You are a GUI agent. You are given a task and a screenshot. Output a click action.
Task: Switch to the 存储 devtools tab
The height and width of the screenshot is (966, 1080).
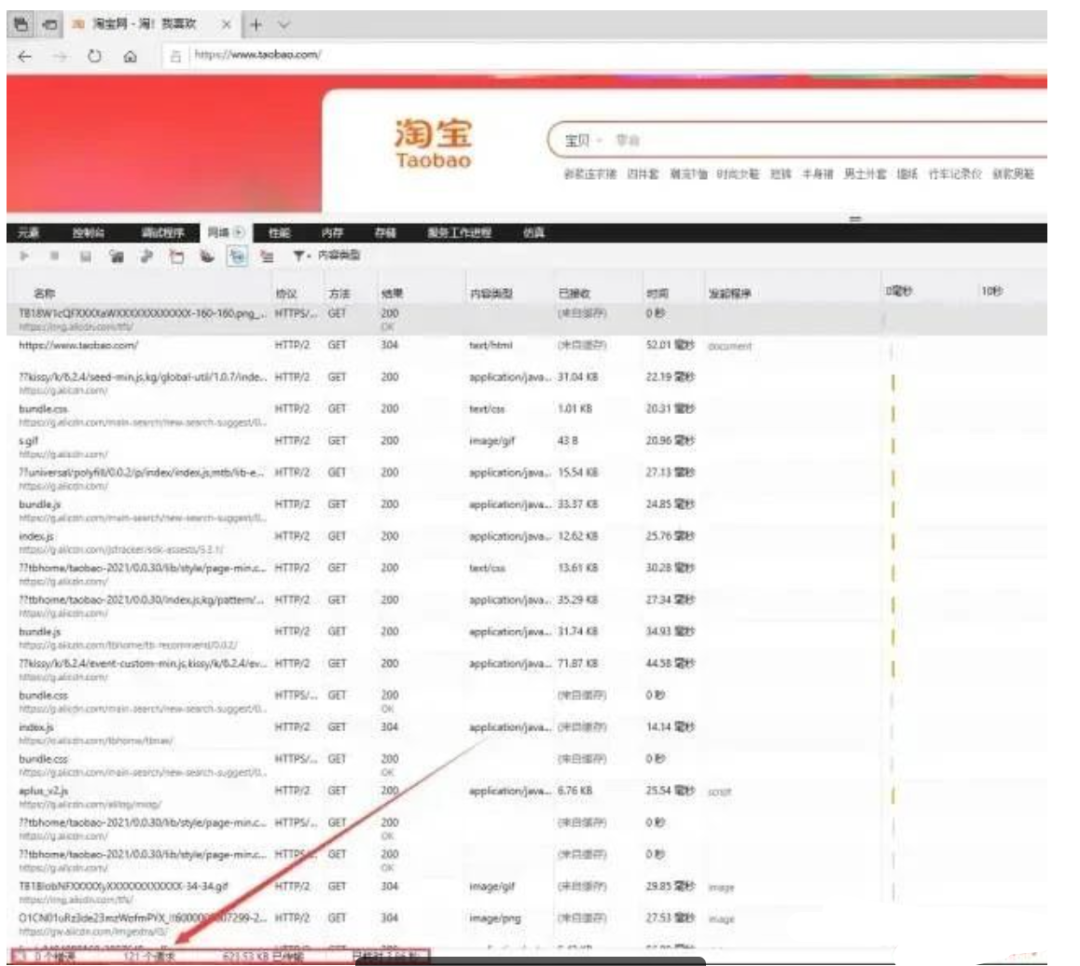385,233
